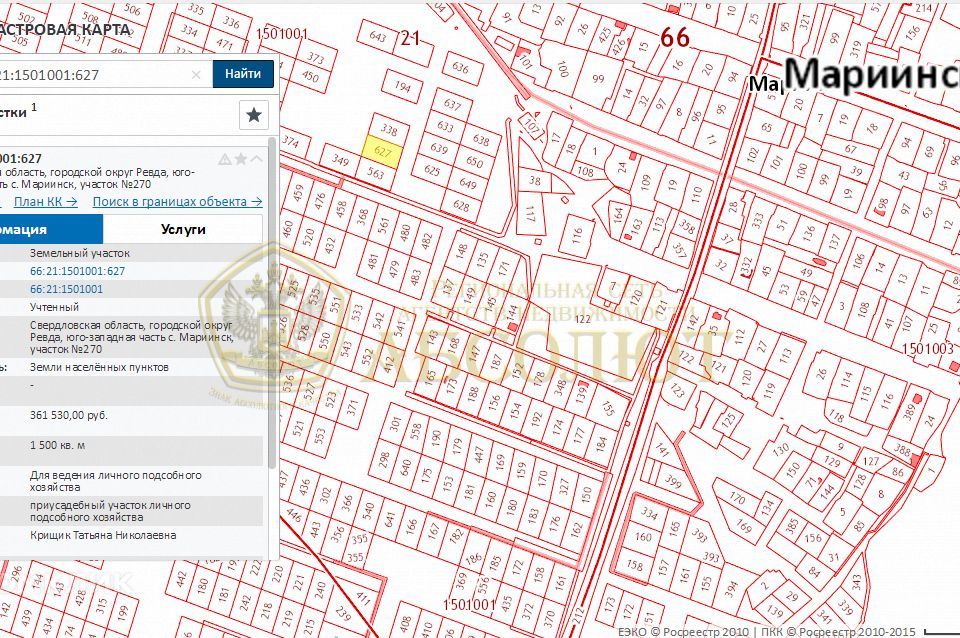Click the quarter label 1501003 on map

click(x=928, y=348)
